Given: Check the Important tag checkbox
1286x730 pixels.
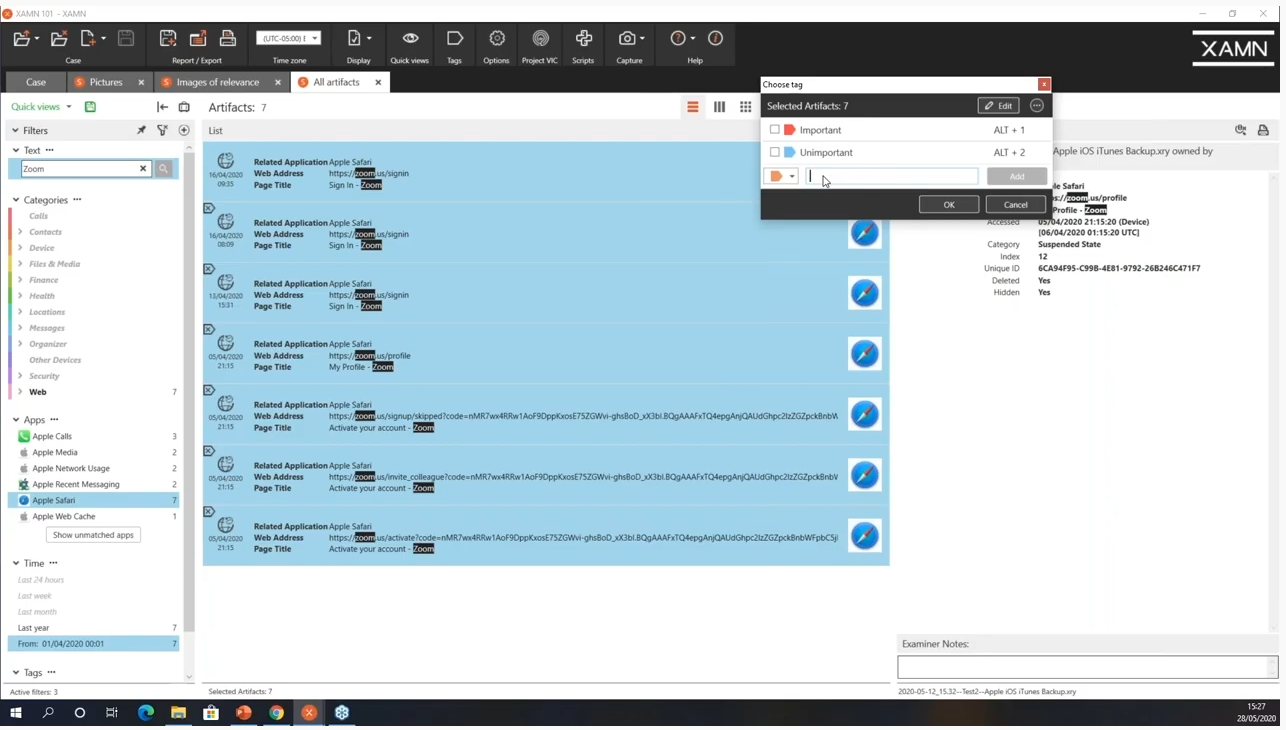Looking at the screenshot, I should point(775,130).
